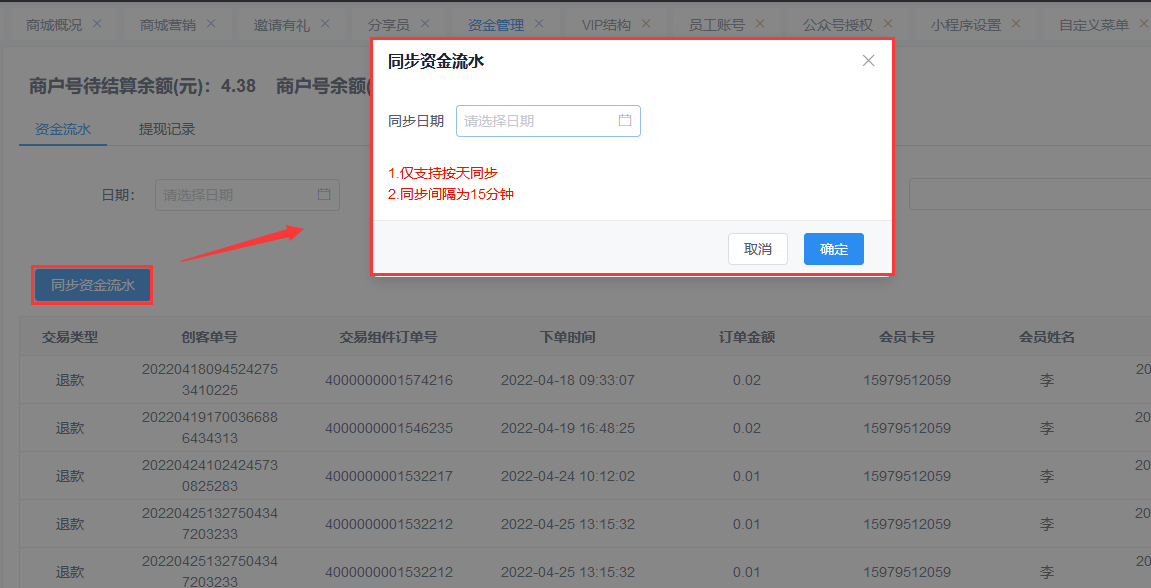Select order number 4000000001574216
The height and width of the screenshot is (588, 1151).
click(389, 380)
